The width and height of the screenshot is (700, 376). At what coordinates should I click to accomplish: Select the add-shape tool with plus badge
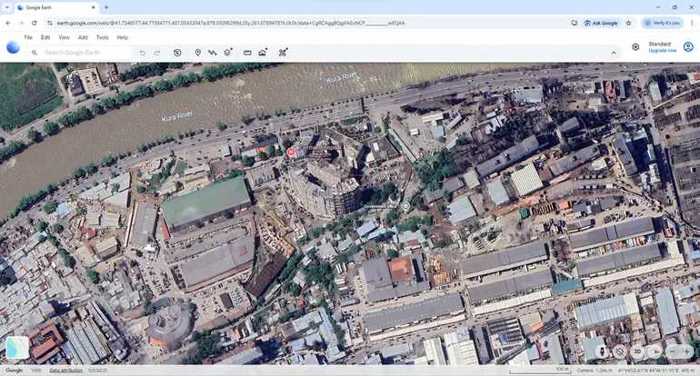pyautogui.click(x=229, y=53)
